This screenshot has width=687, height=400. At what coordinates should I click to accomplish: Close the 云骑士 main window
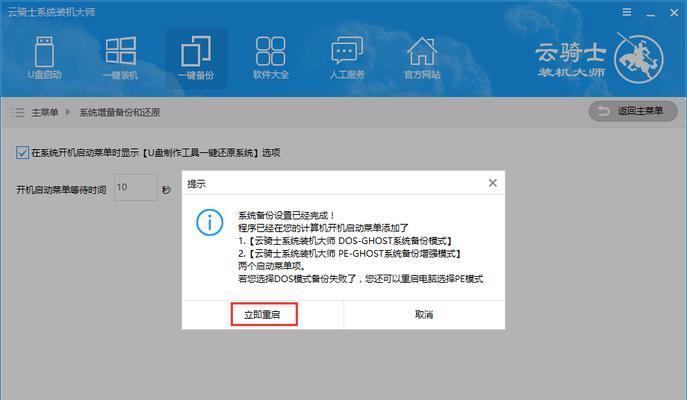click(674, 13)
